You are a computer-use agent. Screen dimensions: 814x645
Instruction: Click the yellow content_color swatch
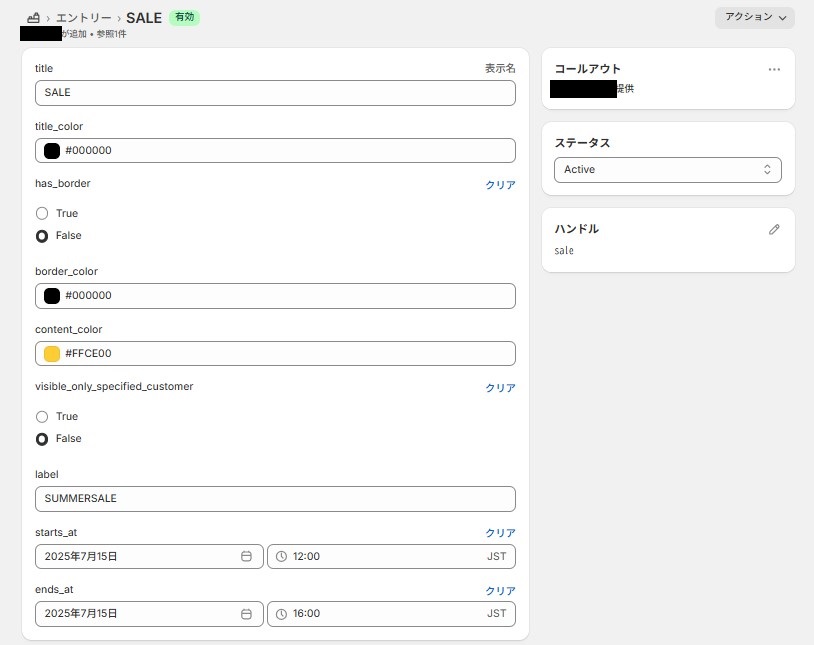[x=52, y=353]
